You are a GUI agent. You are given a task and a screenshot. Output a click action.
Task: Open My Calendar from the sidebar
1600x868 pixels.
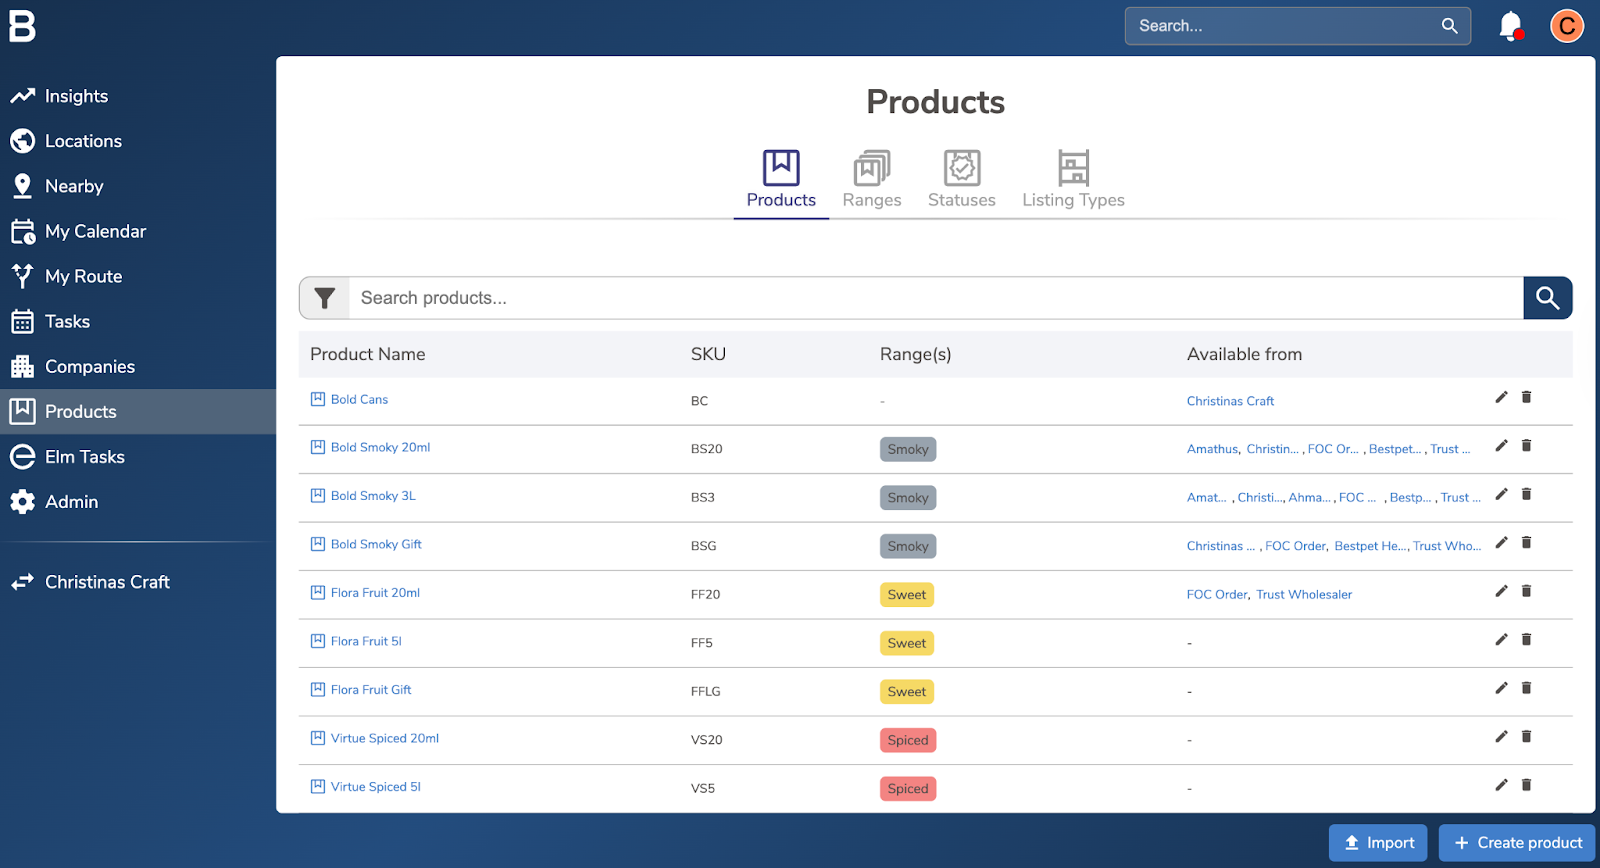click(x=95, y=231)
